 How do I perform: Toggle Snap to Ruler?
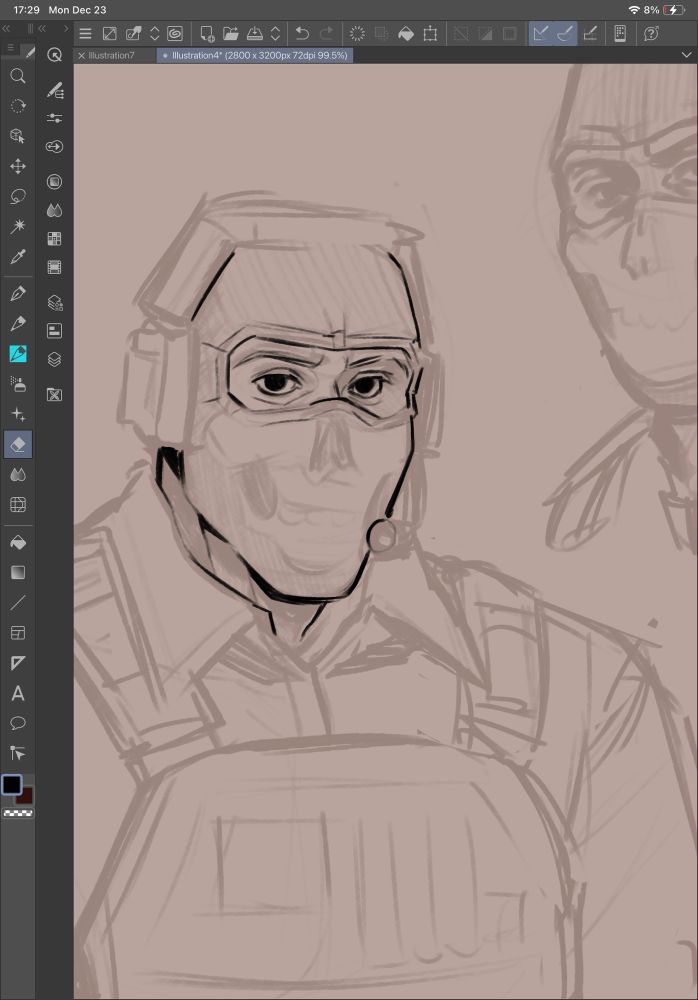coord(541,34)
